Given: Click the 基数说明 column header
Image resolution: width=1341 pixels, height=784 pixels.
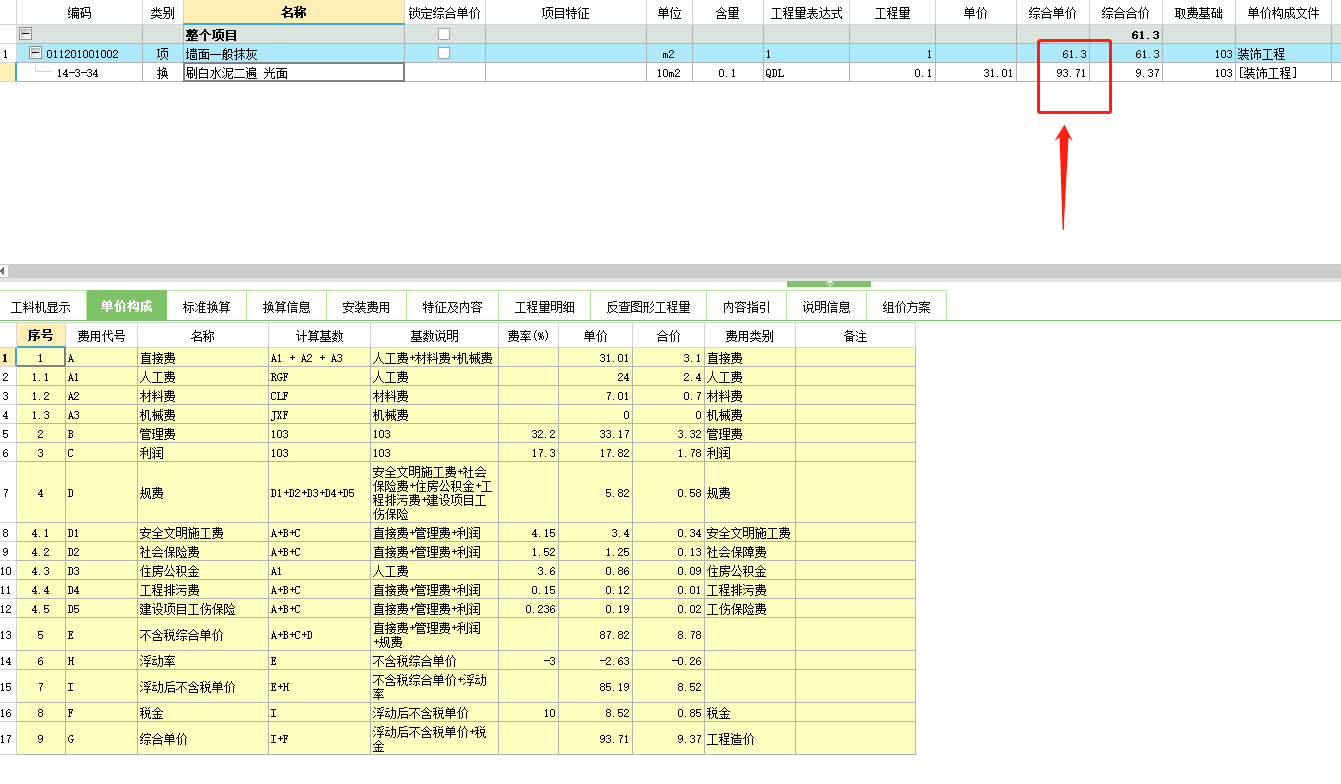Looking at the screenshot, I should pos(434,336).
